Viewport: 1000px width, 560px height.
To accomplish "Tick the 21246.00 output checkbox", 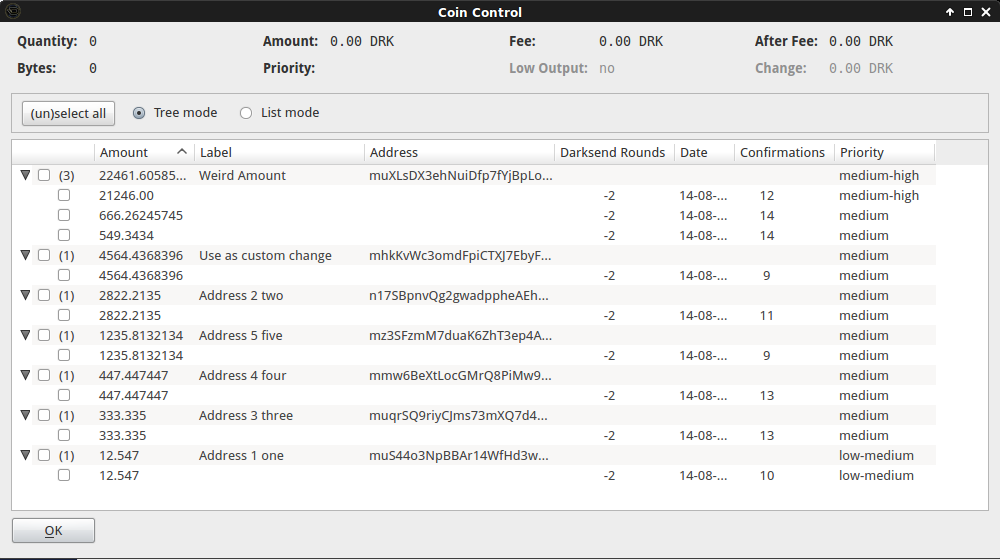I will [x=64, y=195].
